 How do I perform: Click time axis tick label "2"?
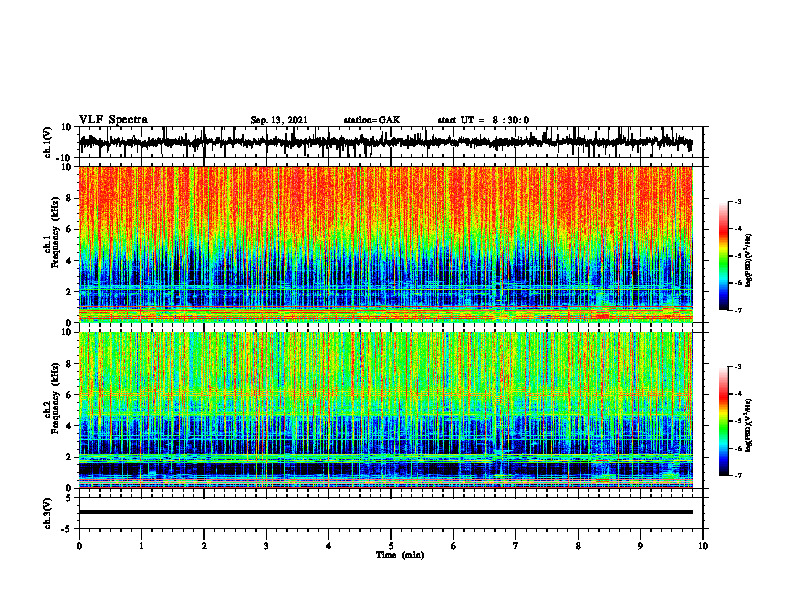204,546
